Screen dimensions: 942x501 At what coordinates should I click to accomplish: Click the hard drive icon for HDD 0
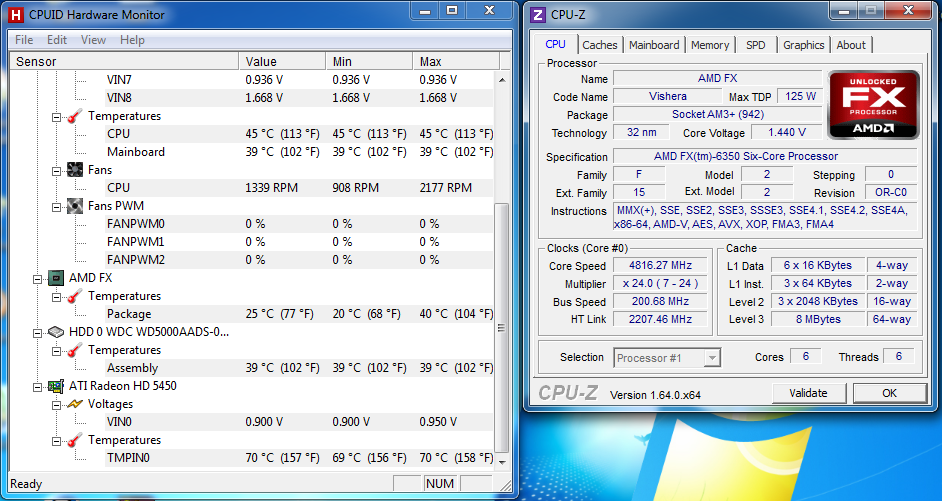(54, 332)
